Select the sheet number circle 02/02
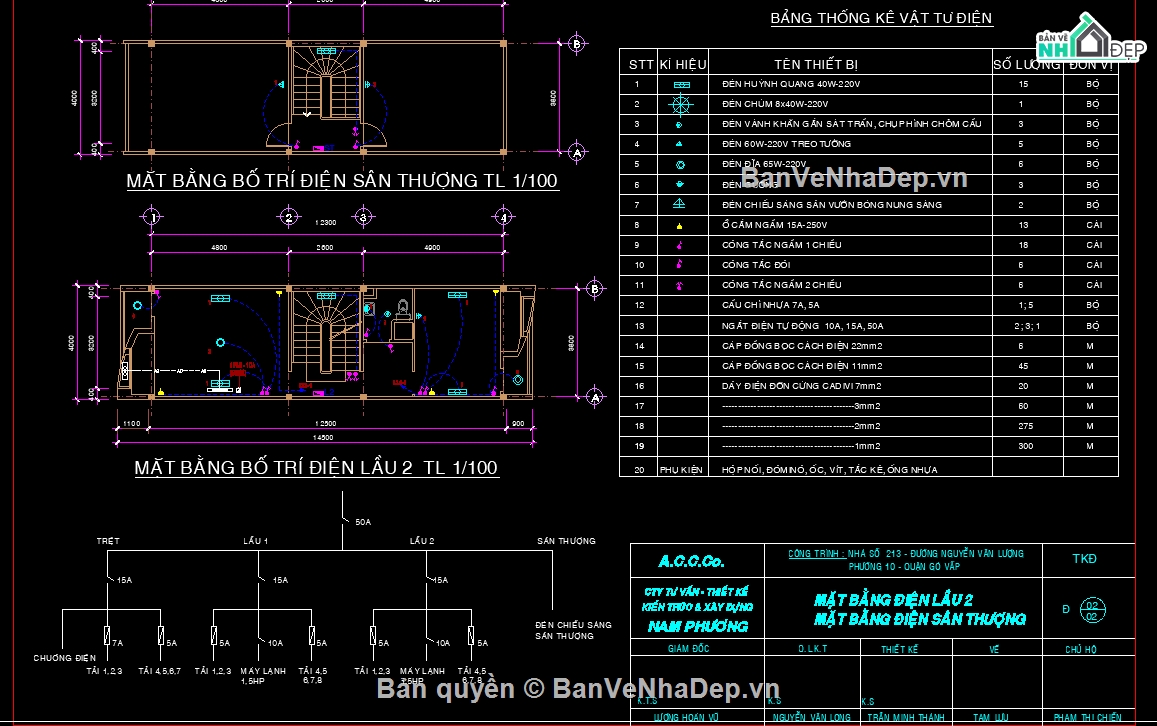 (x=1092, y=610)
